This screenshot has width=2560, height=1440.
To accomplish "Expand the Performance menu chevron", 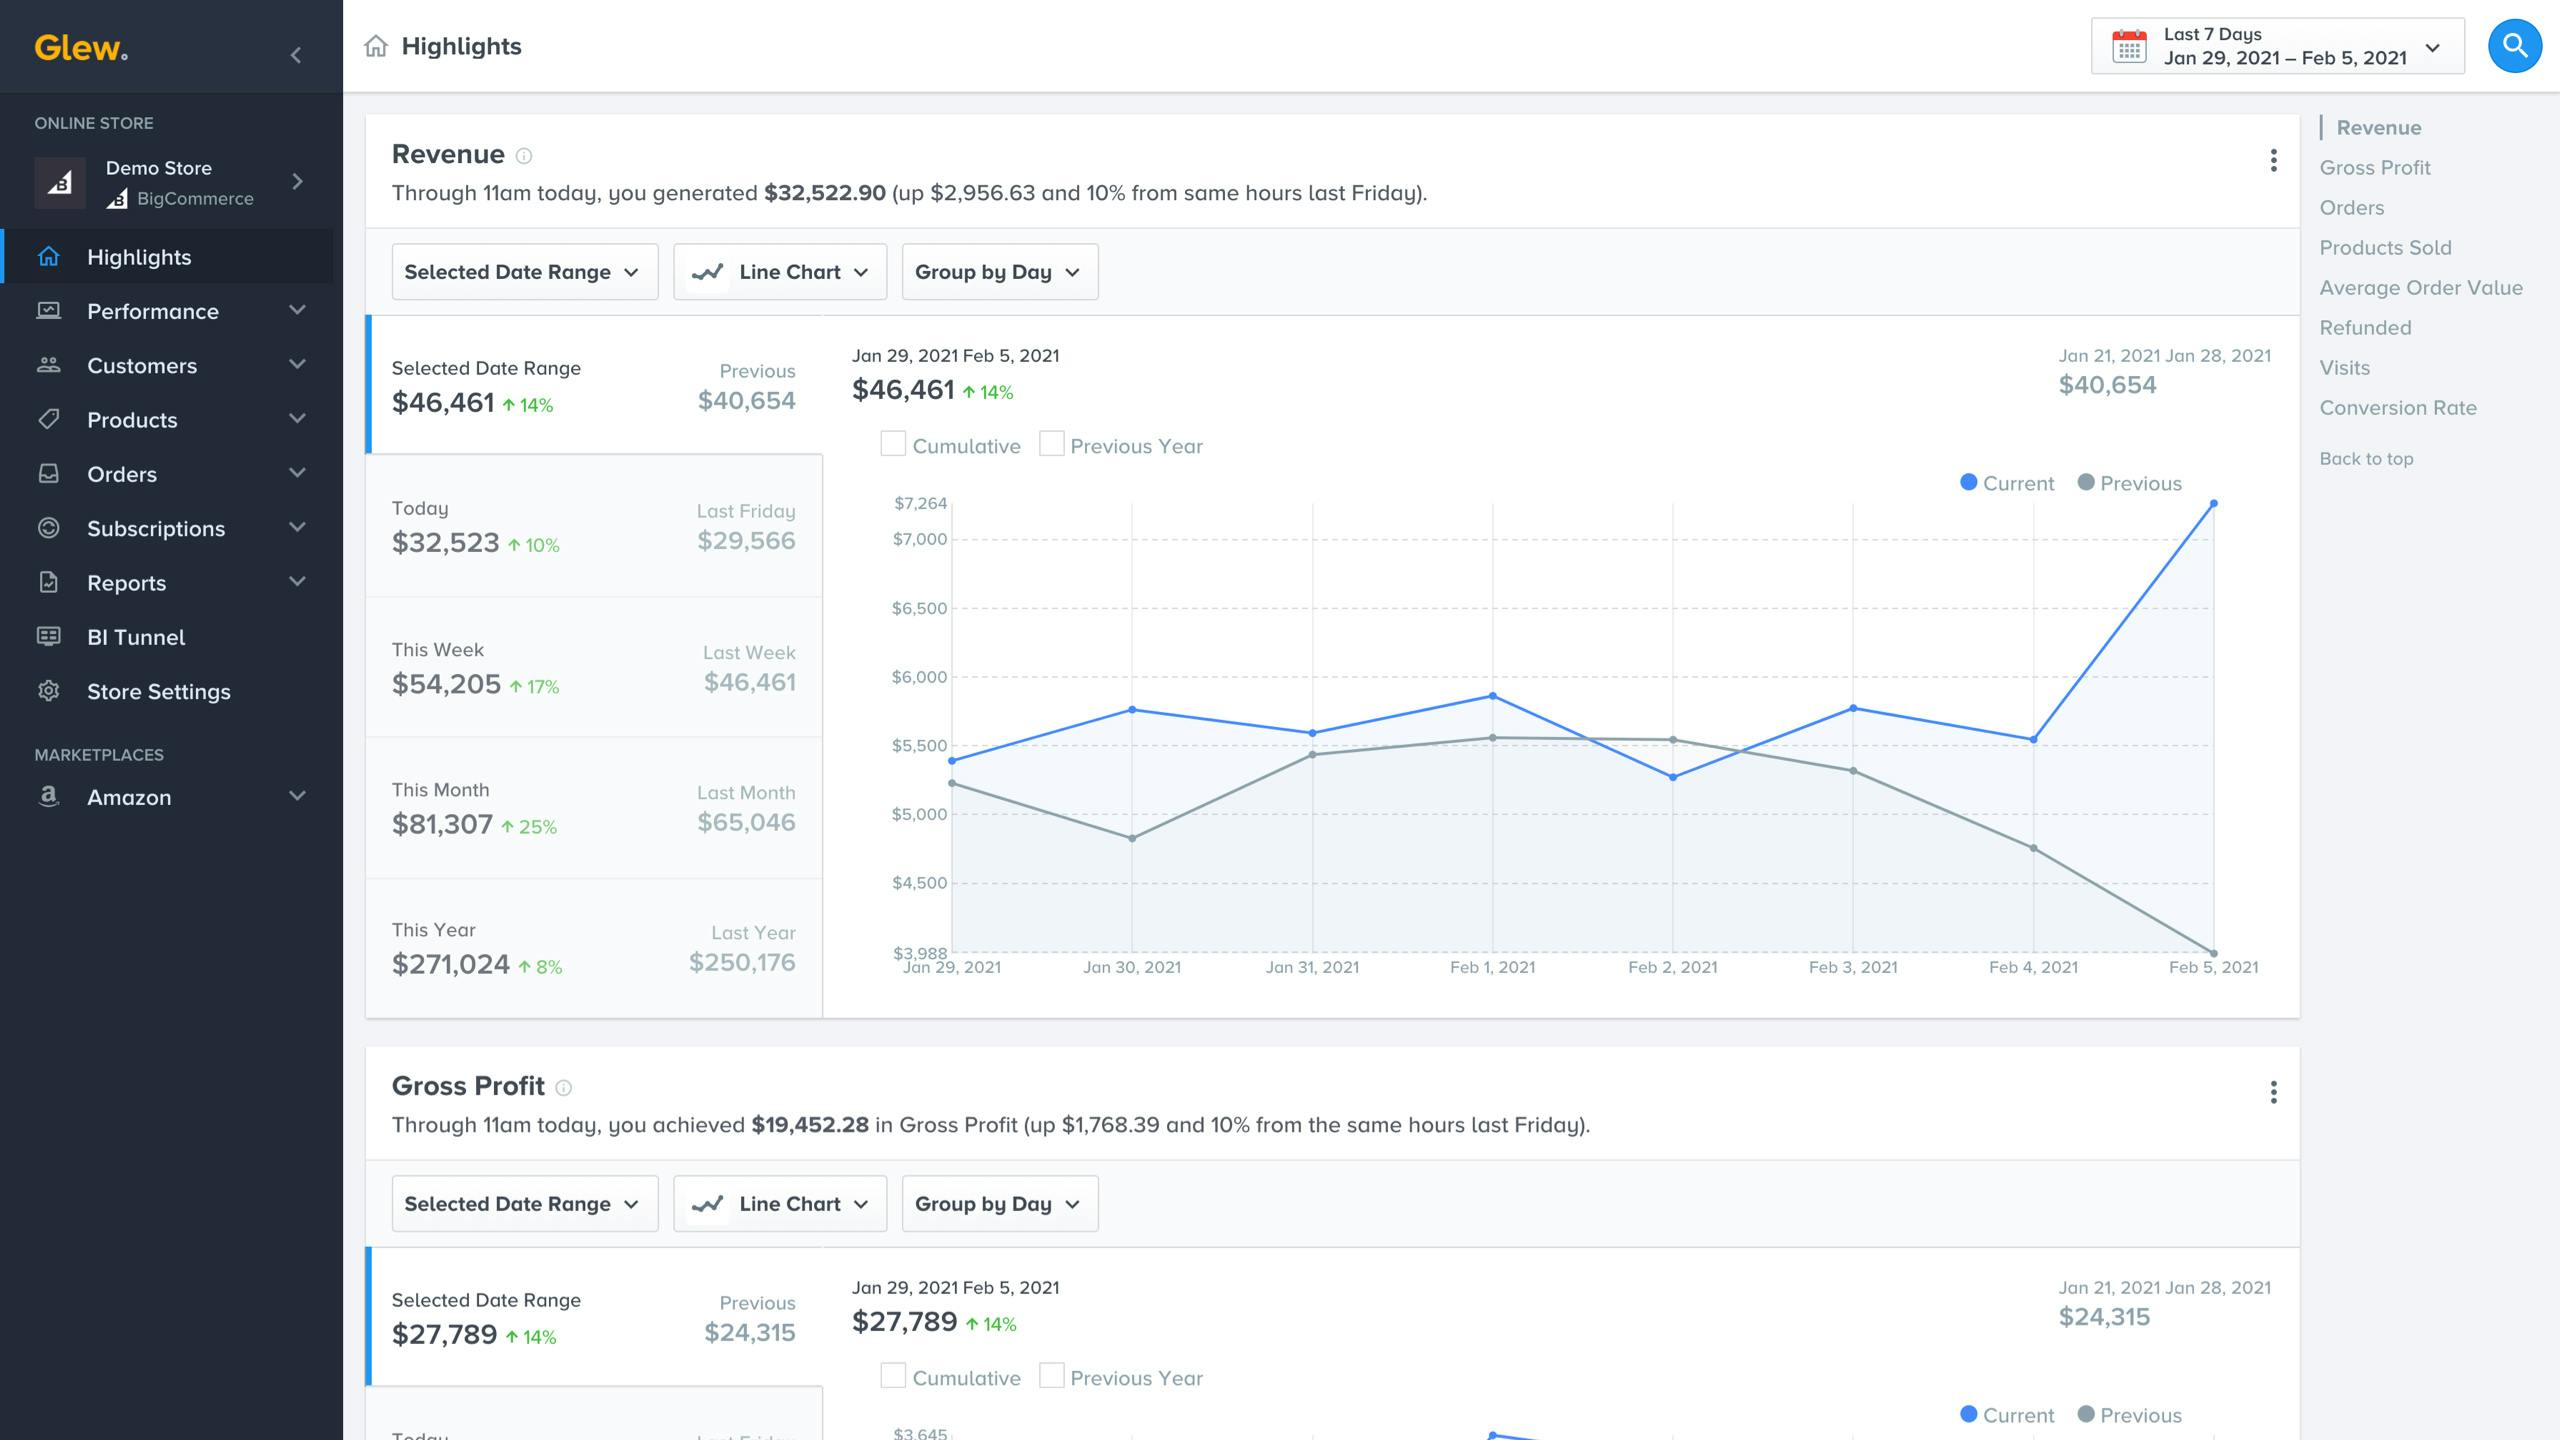I will [297, 310].
